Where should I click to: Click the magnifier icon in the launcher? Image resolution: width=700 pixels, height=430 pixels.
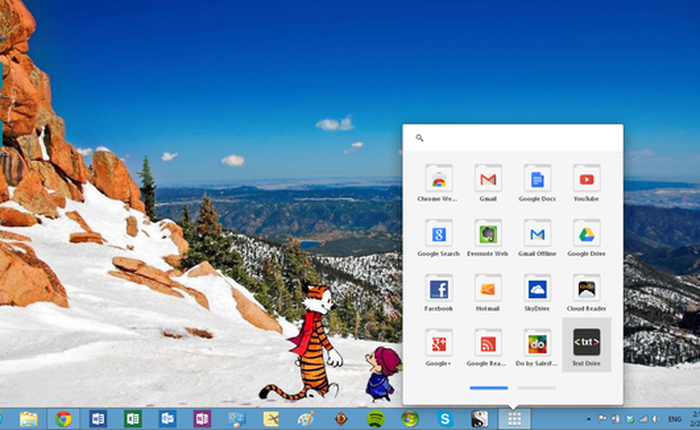(x=419, y=138)
